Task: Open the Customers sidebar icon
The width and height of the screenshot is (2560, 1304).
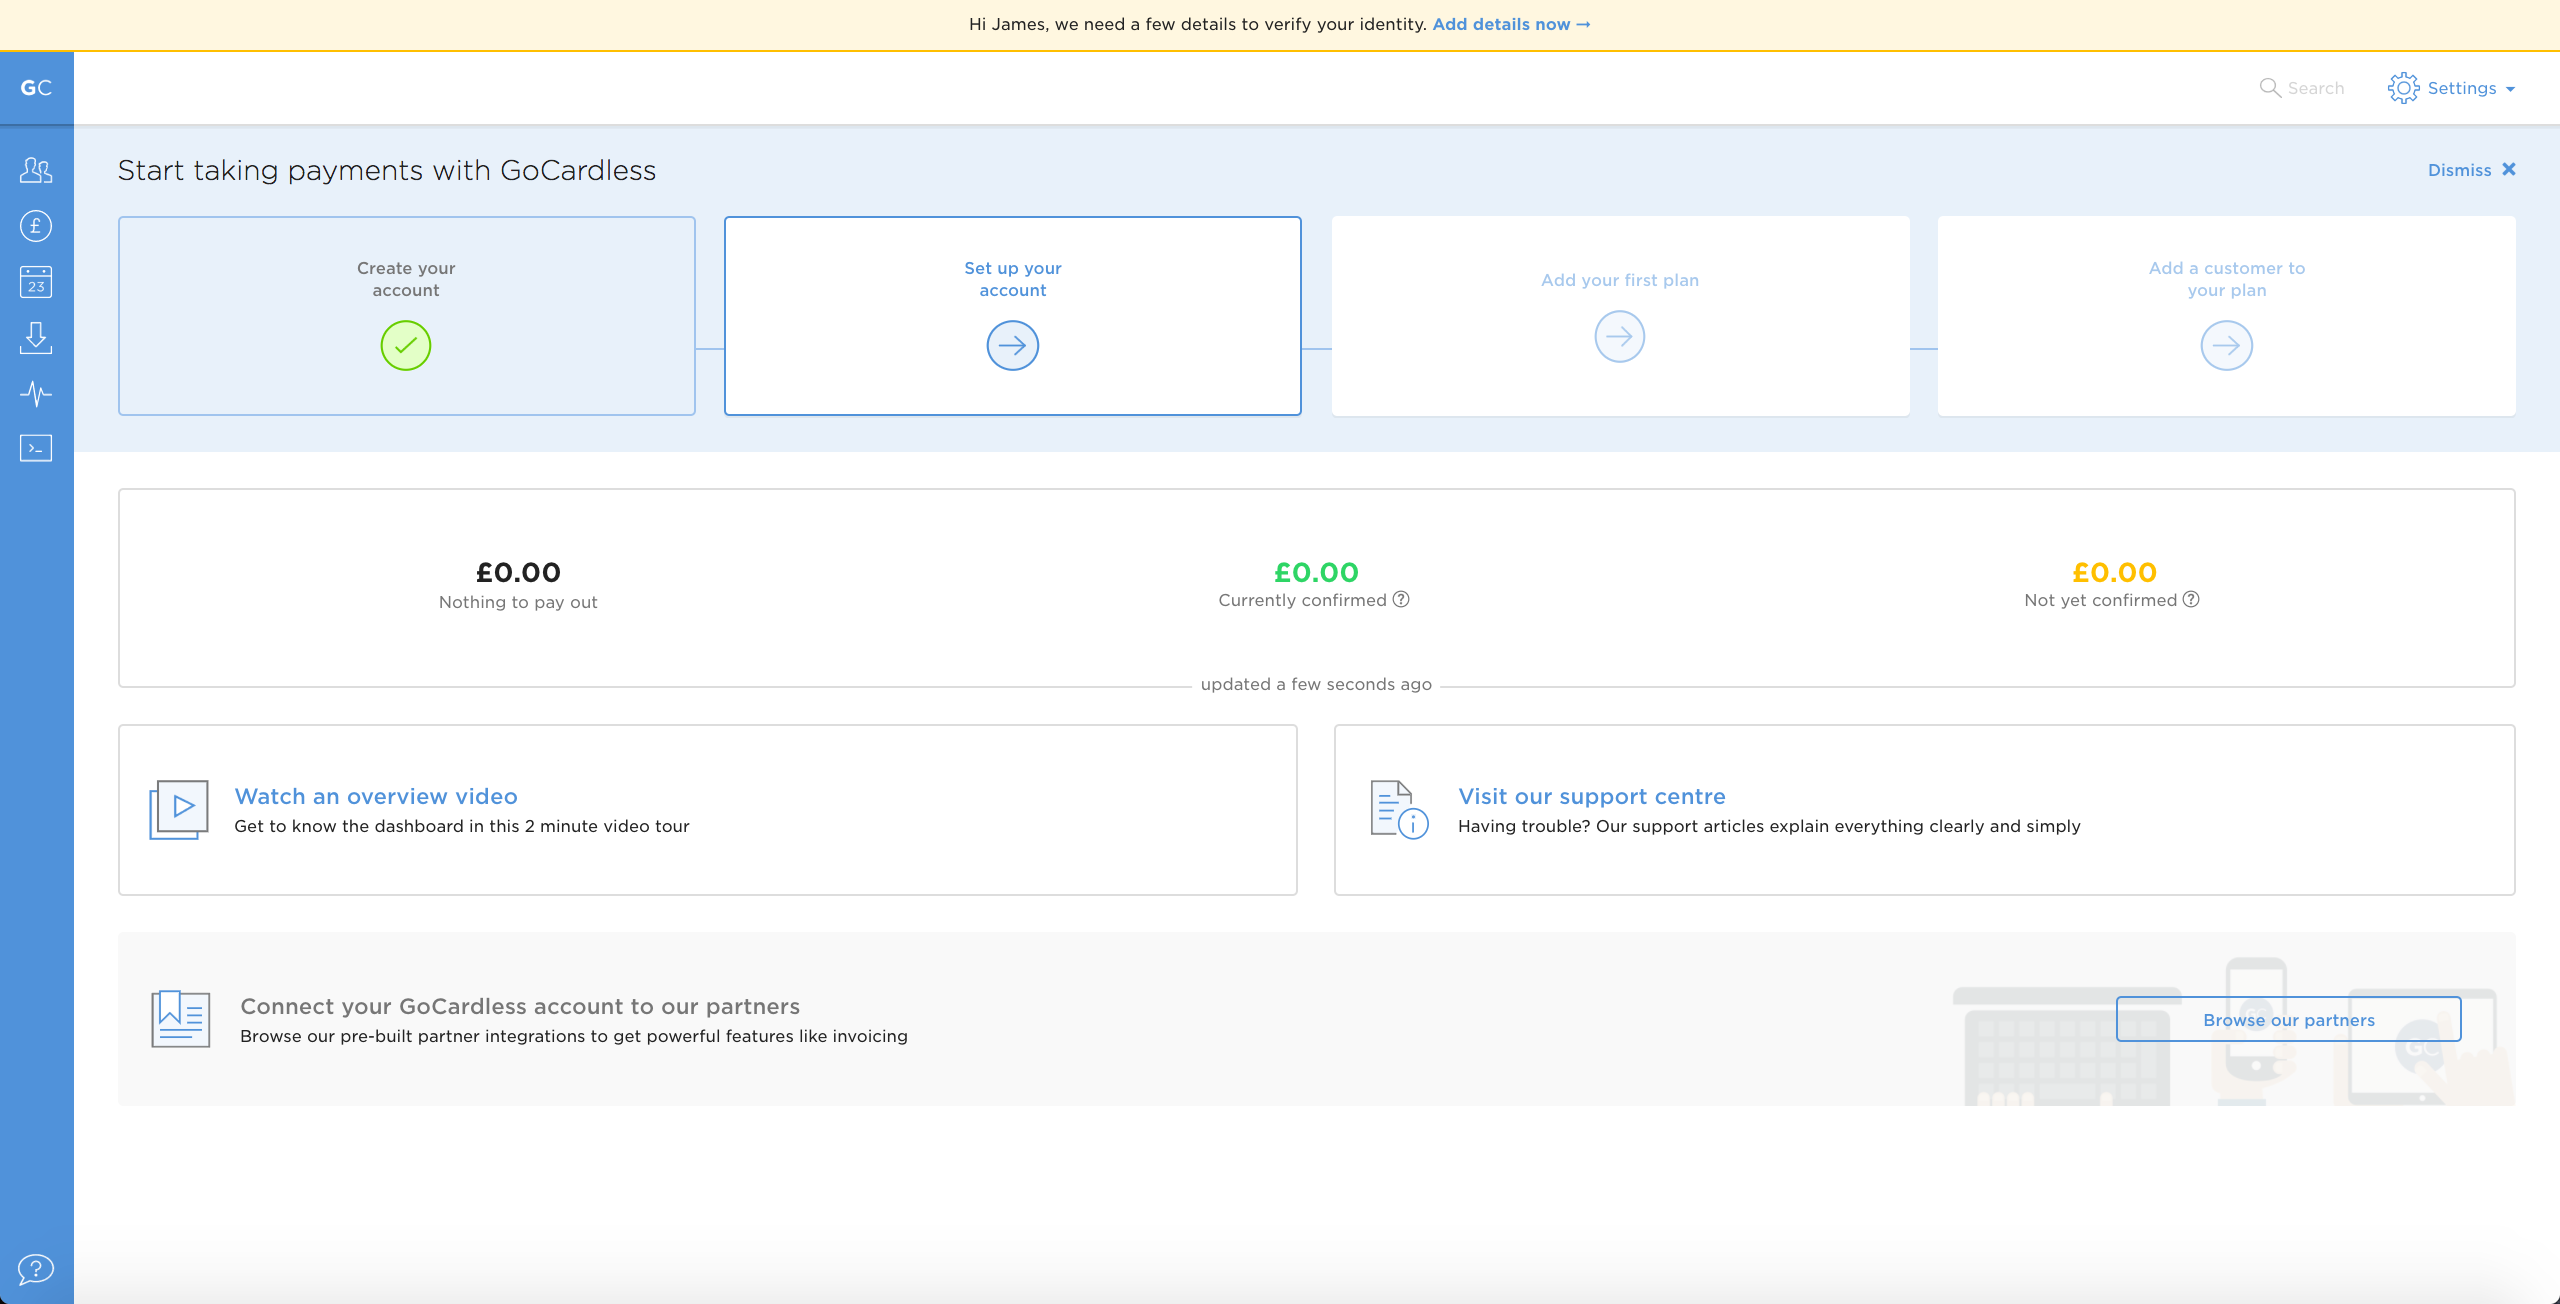Action: (36, 170)
